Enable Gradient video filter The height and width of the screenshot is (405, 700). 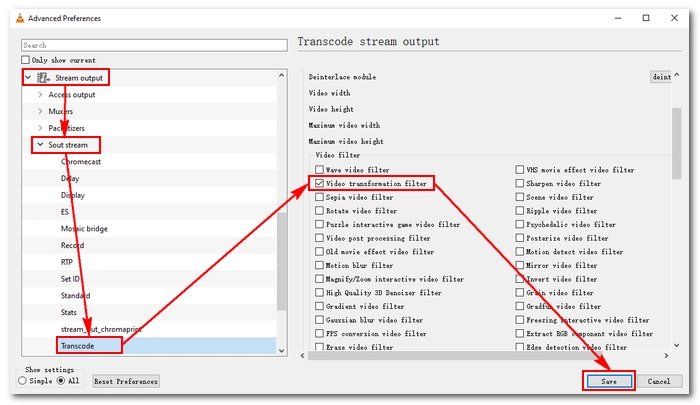319,306
